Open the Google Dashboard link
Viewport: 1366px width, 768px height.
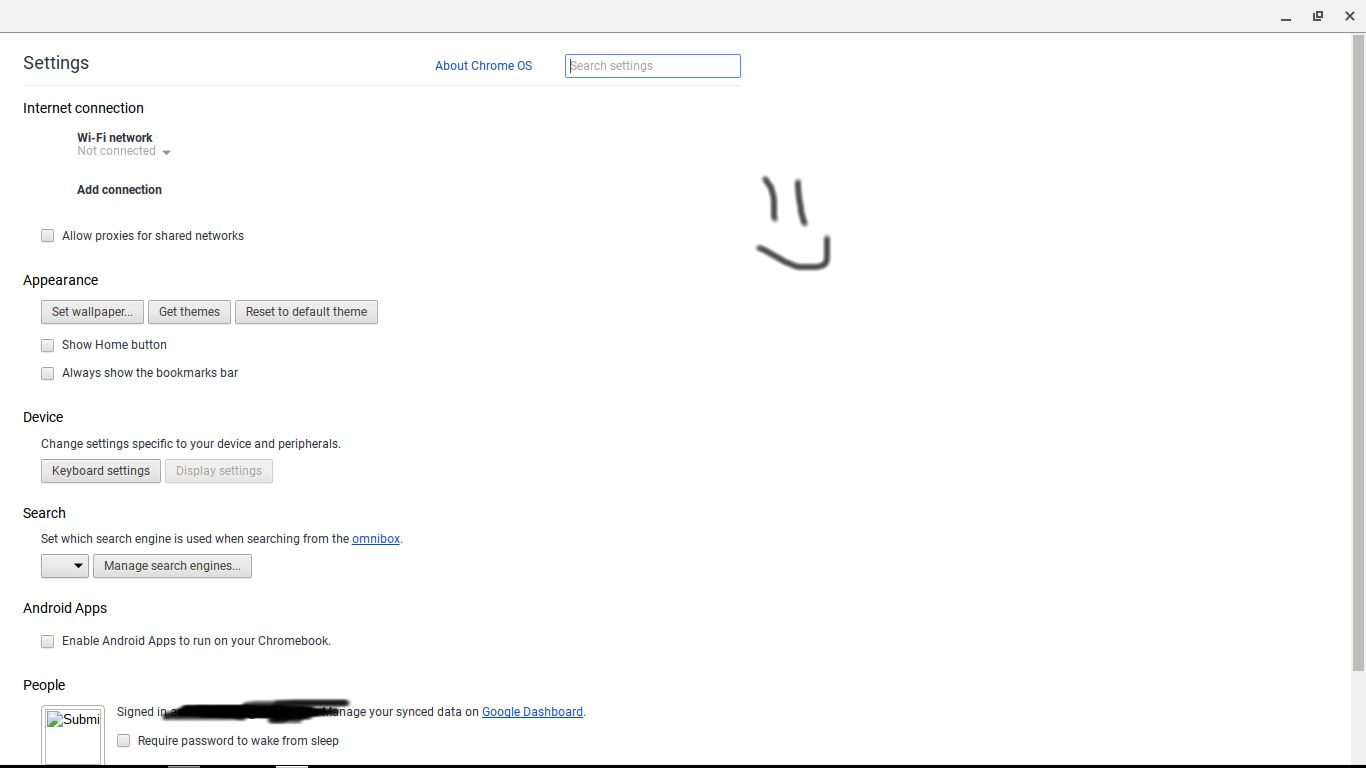click(x=532, y=712)
